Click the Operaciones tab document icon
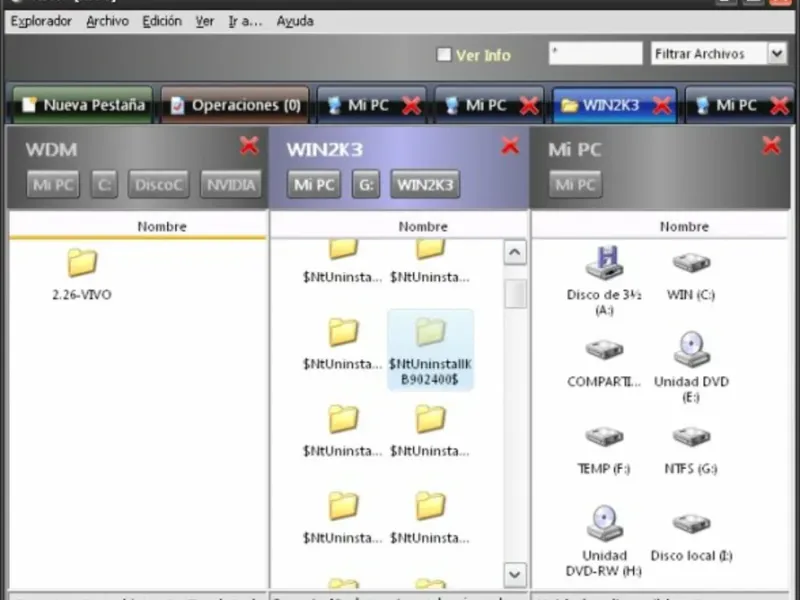This screenshot has height=600, width=800. pyautogui.click(x=177, y=106)
